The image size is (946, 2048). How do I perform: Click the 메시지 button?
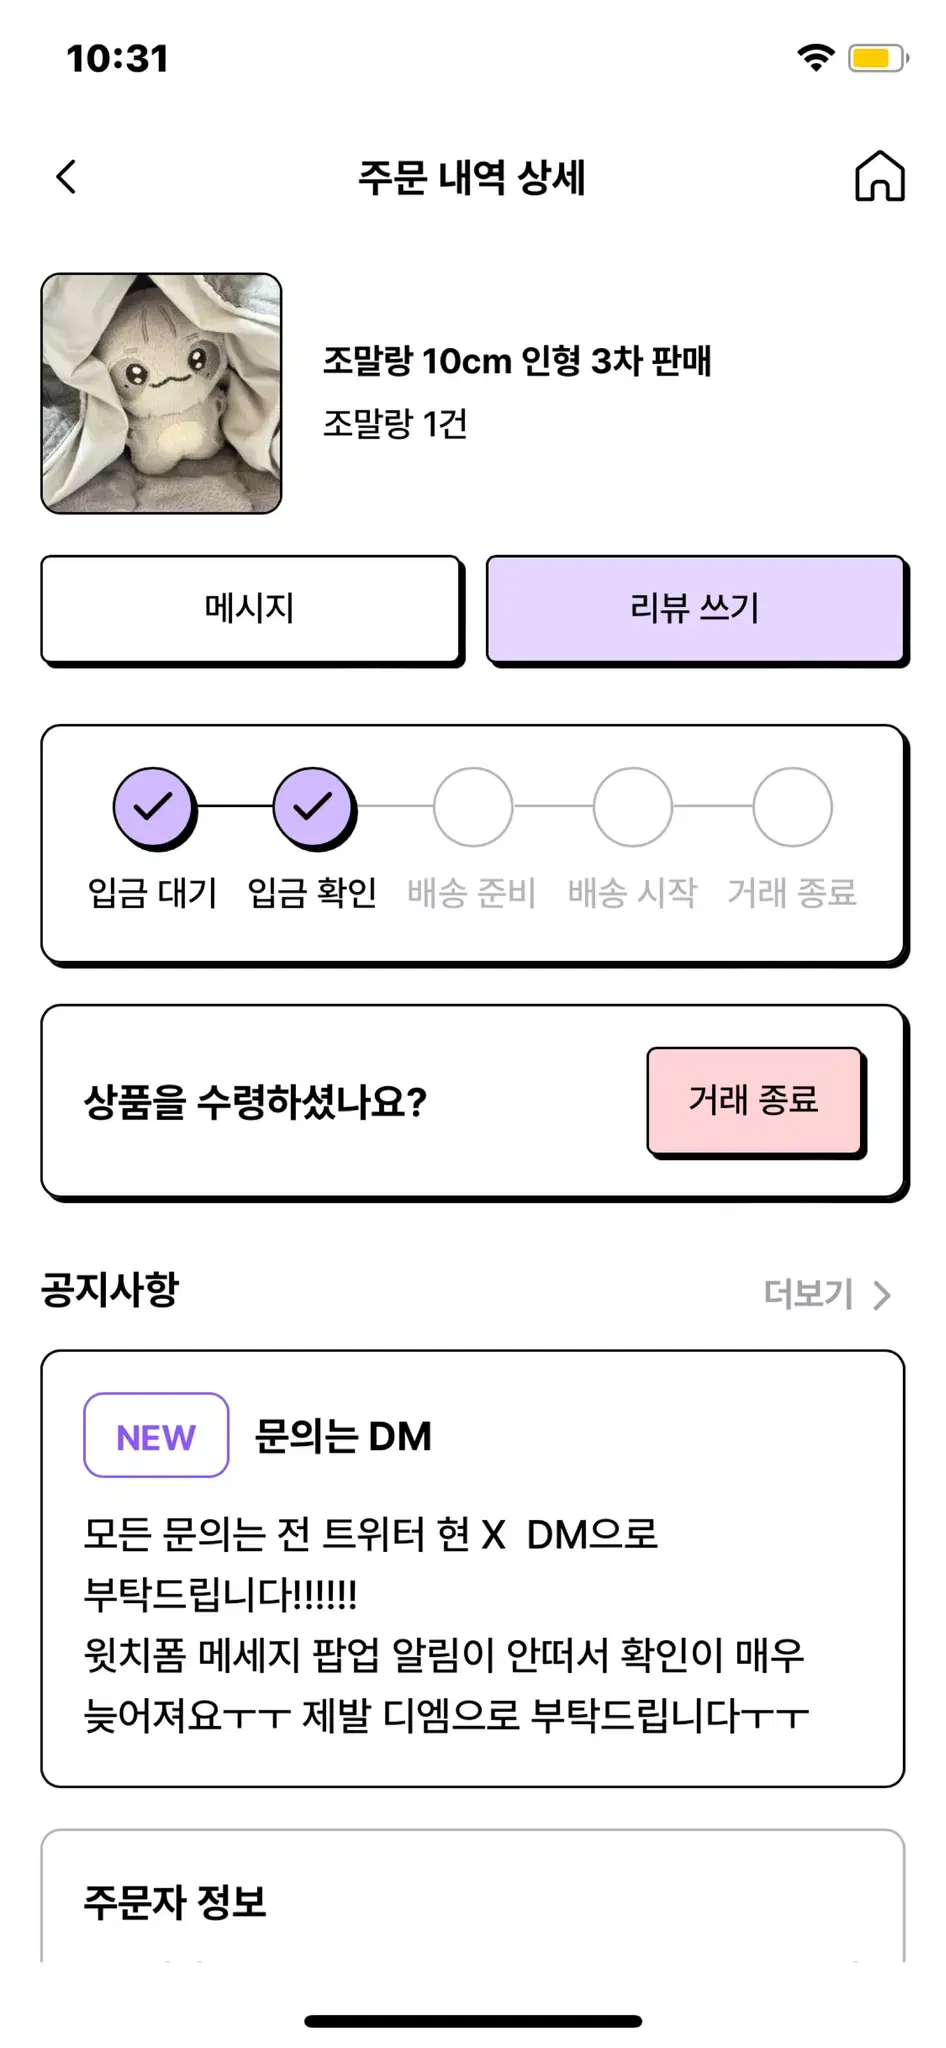click(x=252, y=609)
